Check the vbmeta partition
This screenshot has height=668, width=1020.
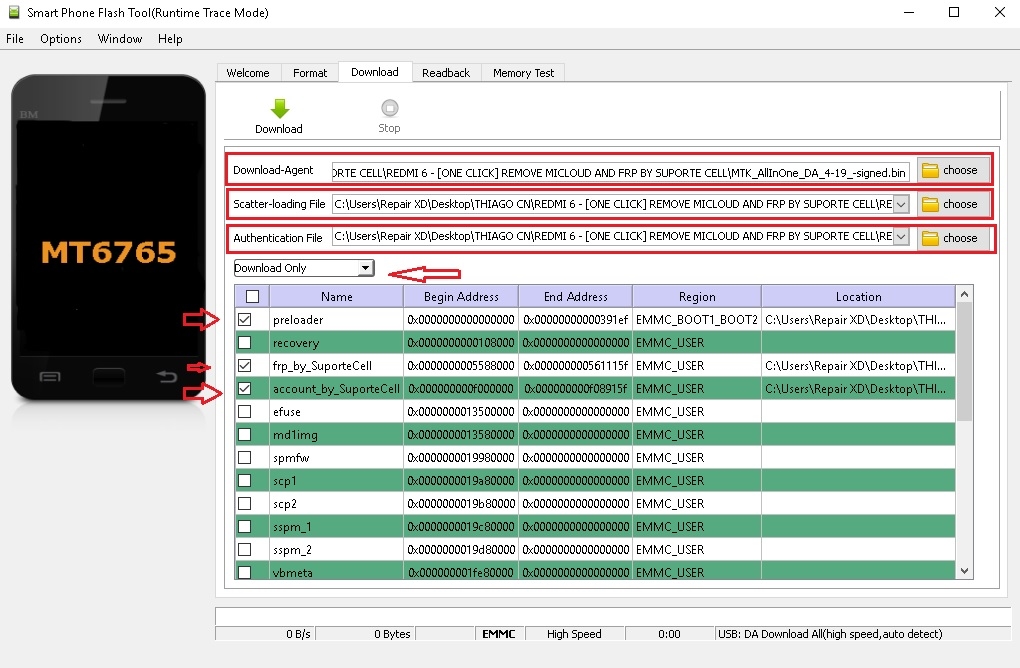[x=245, y=572]
